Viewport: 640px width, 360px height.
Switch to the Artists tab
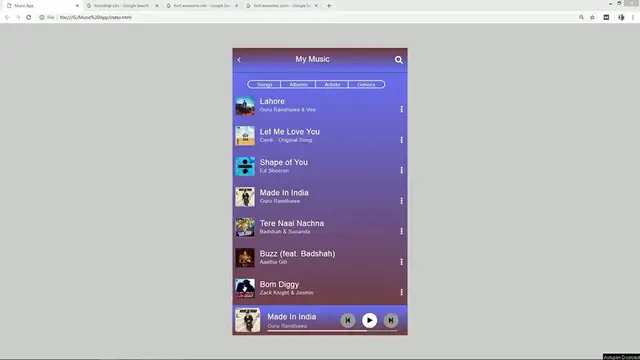[332, 84]
